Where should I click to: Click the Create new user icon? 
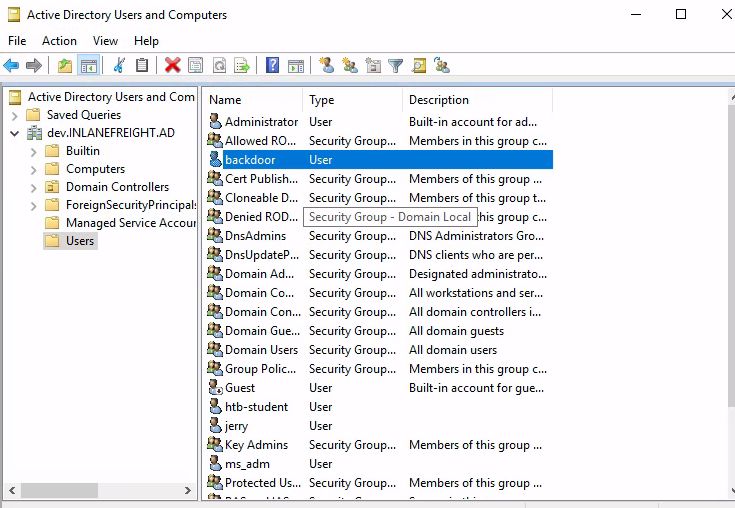[x=326, y=66]
